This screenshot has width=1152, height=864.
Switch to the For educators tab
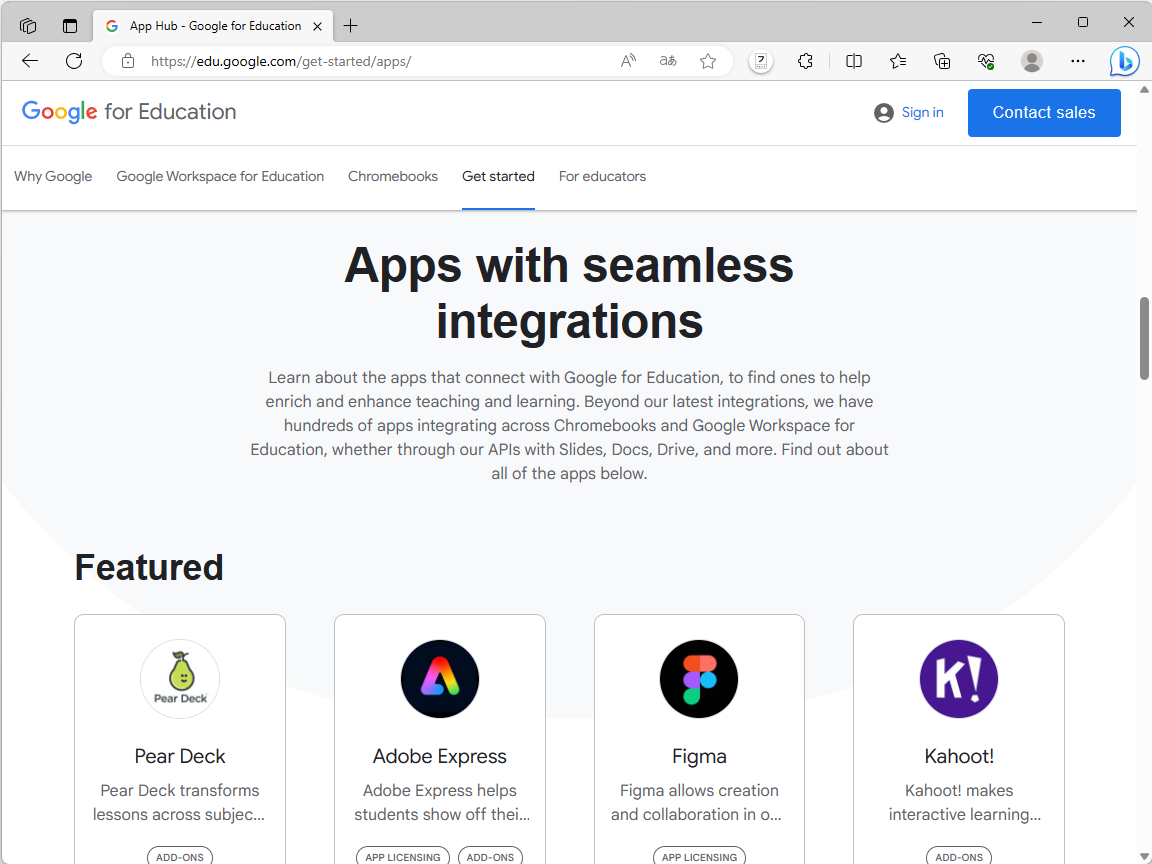coord(602,176)
